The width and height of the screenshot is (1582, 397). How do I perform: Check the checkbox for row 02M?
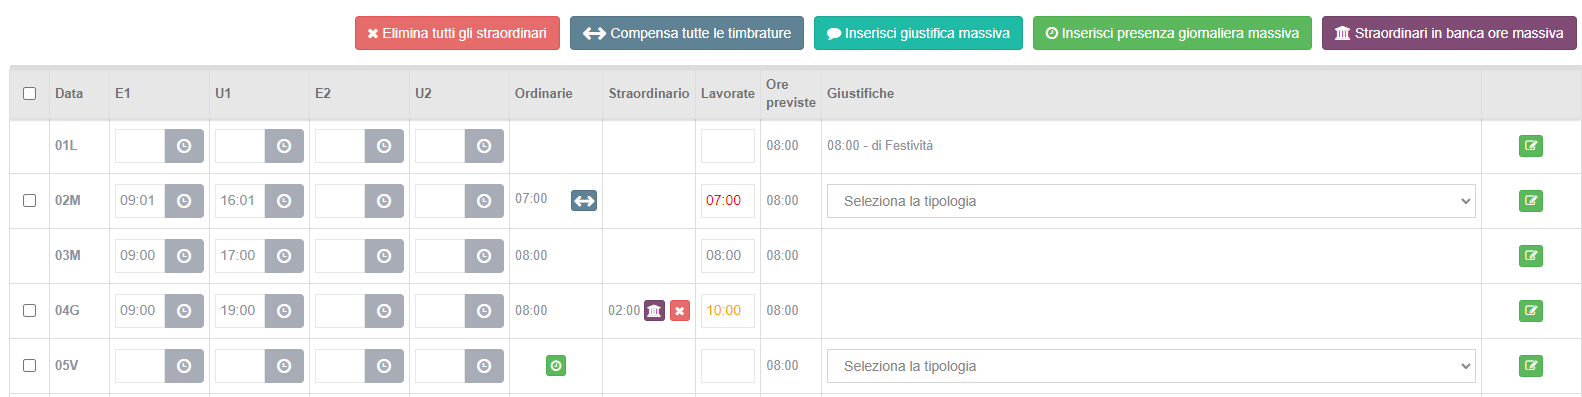point(30,201)
